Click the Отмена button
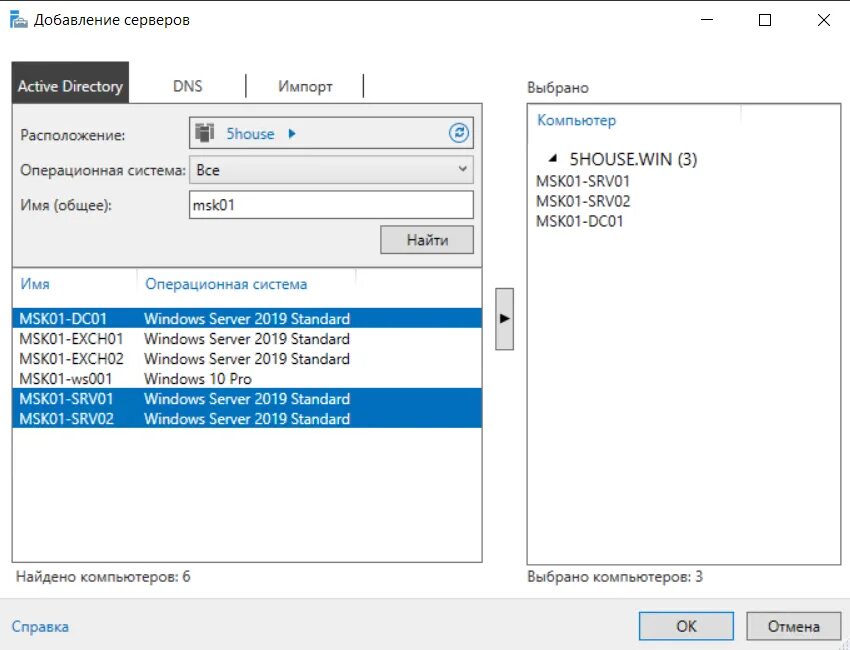 (794, 626)
